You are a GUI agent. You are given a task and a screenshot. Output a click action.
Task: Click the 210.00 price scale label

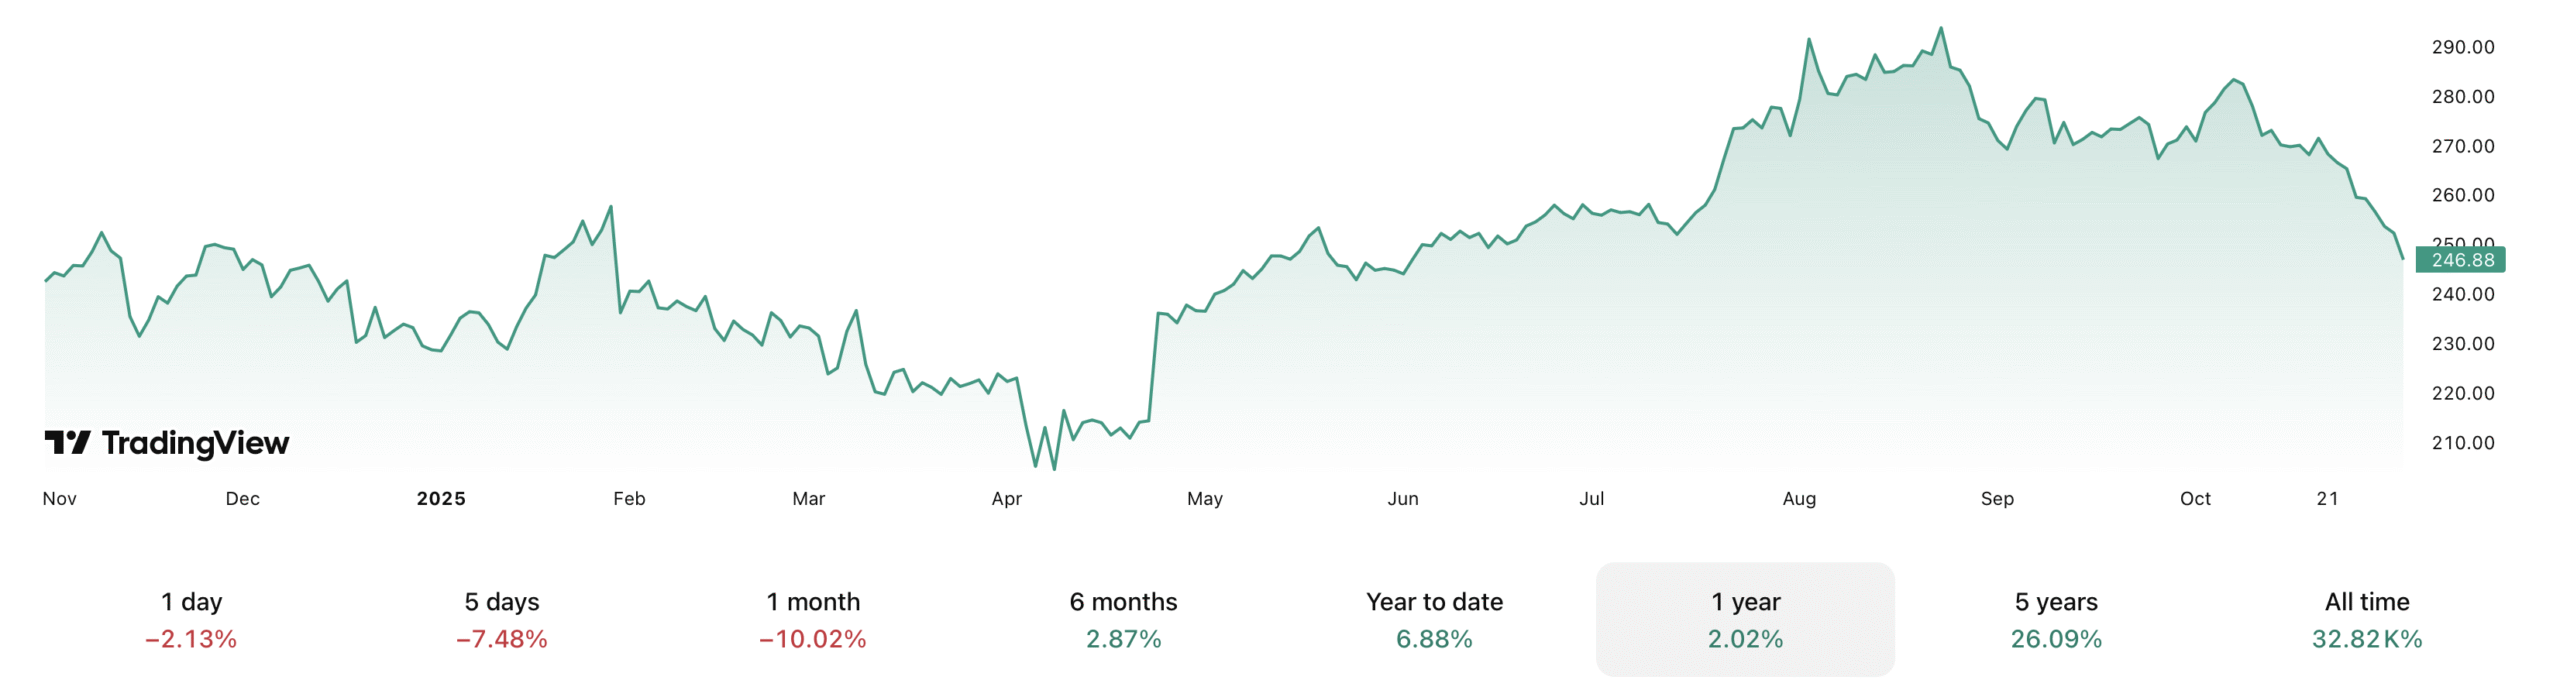[2463, 442]
